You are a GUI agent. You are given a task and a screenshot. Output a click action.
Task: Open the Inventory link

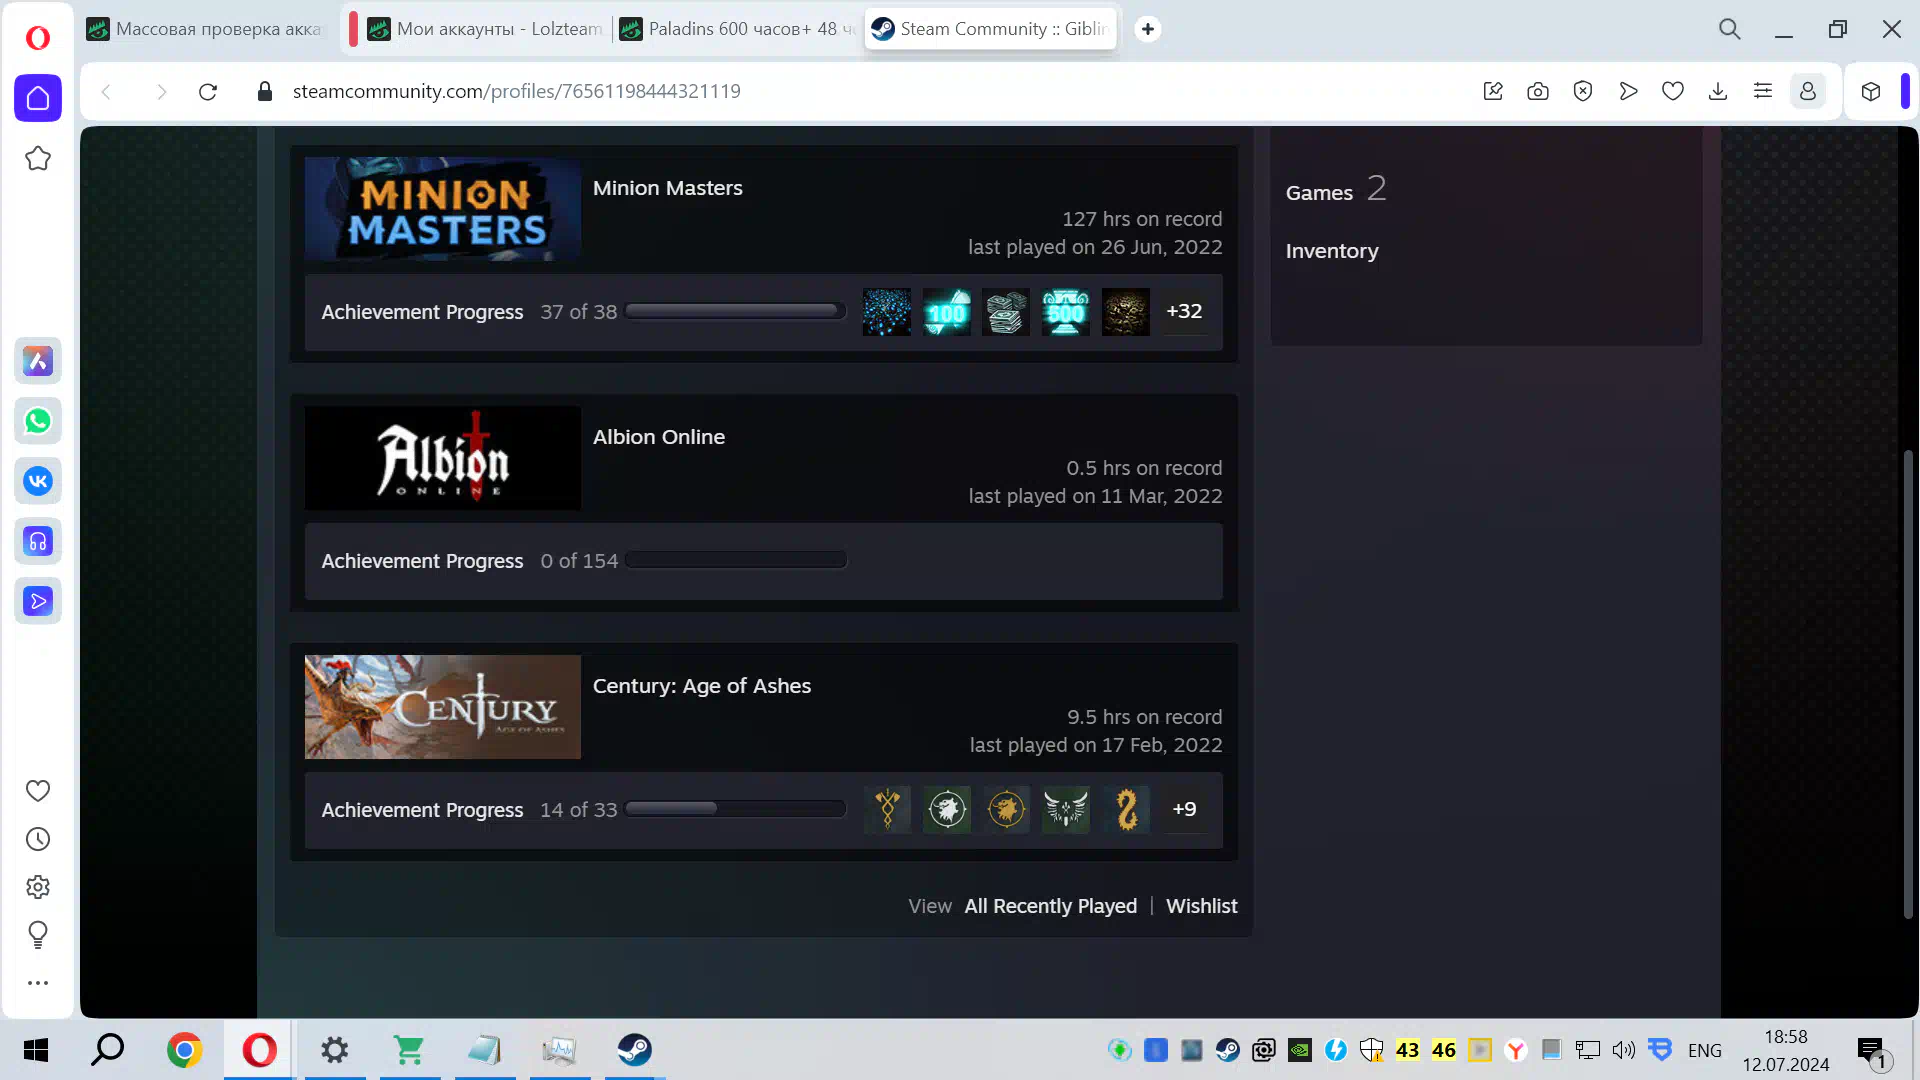pyautogui.click(x=1332, y=251)
